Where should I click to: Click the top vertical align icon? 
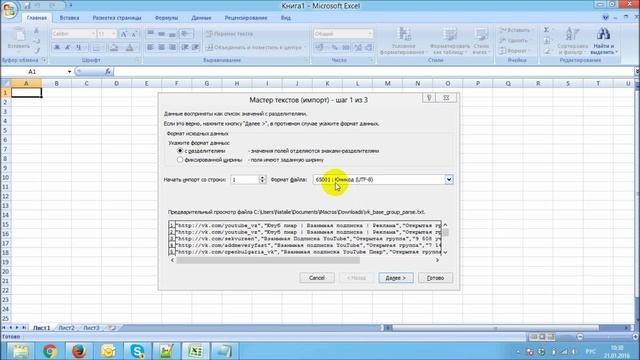pyautogui.click(x=150, y=34)
